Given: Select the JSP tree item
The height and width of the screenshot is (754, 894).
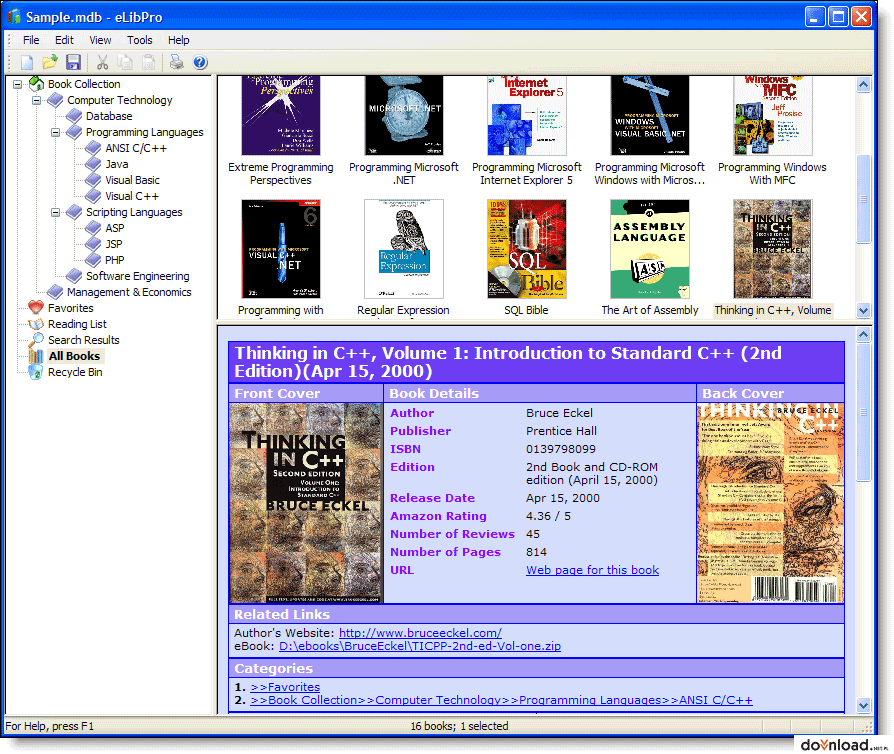Looking at the screenshot, I should click(x=113, y=244).
